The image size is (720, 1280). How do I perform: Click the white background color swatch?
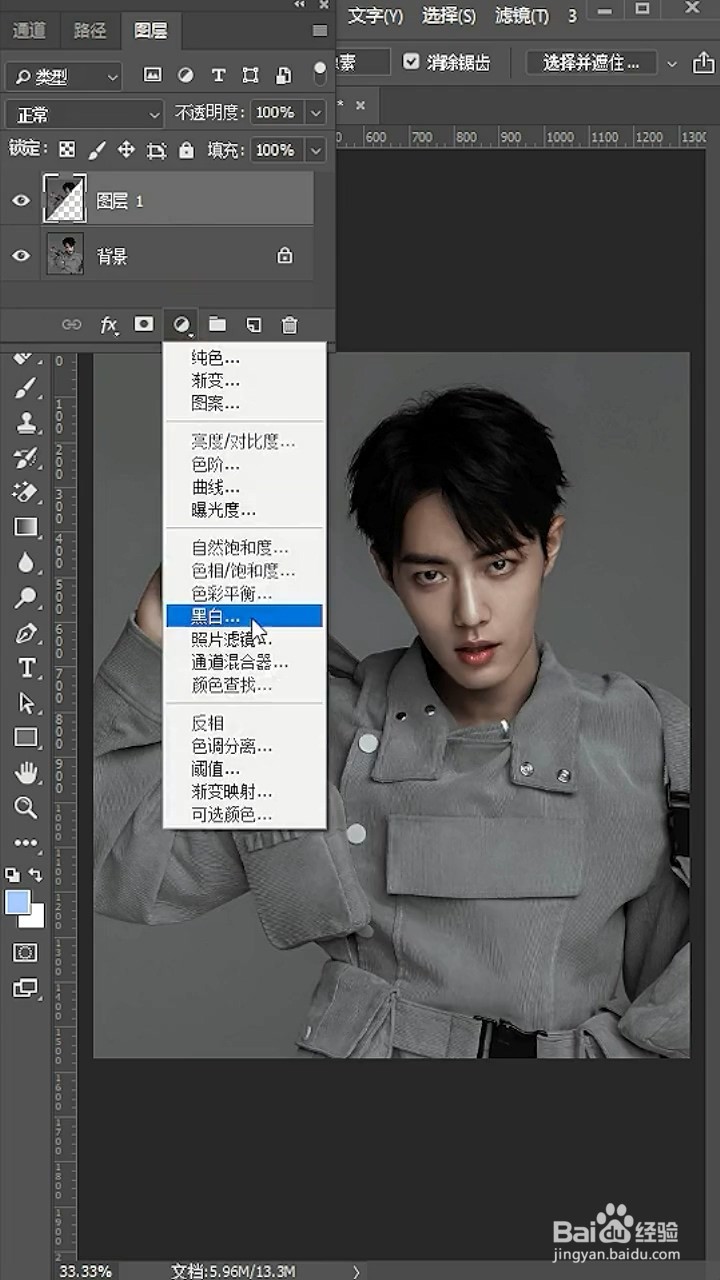pos(36,919)
